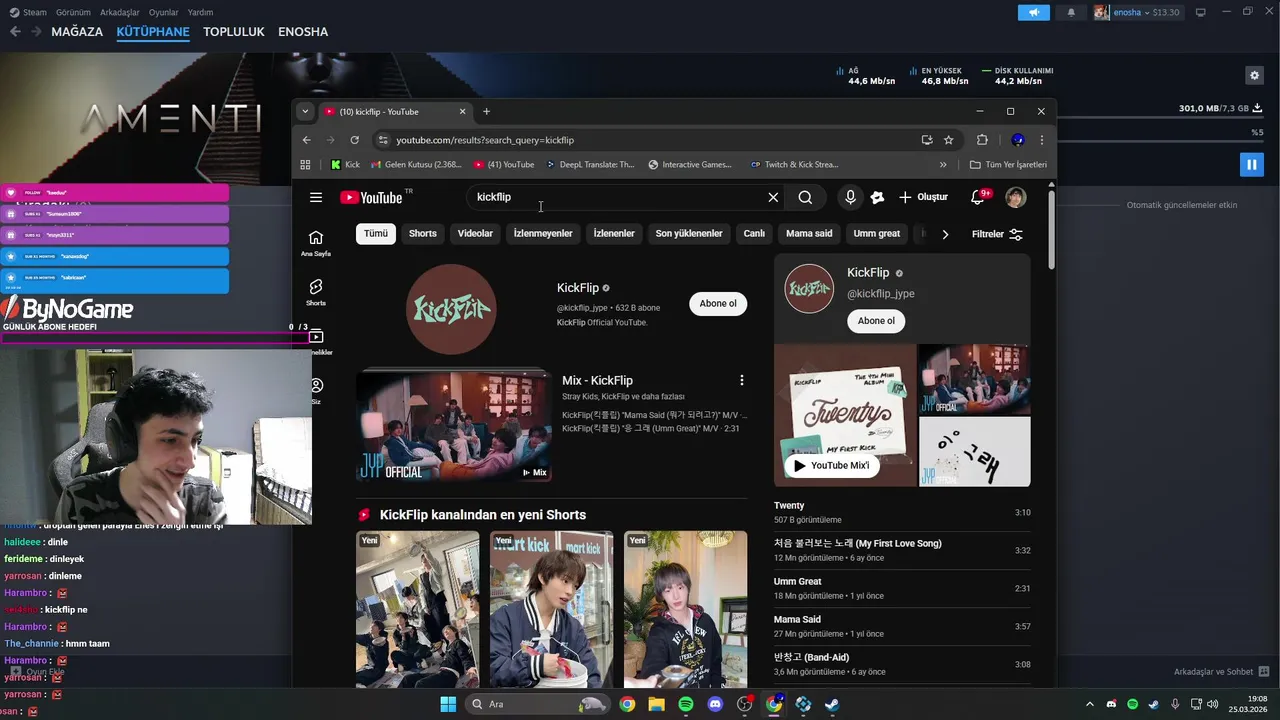The image size is (1280, 720).
Task: Go back in Steam navigation
Action: tap(15, 31)
